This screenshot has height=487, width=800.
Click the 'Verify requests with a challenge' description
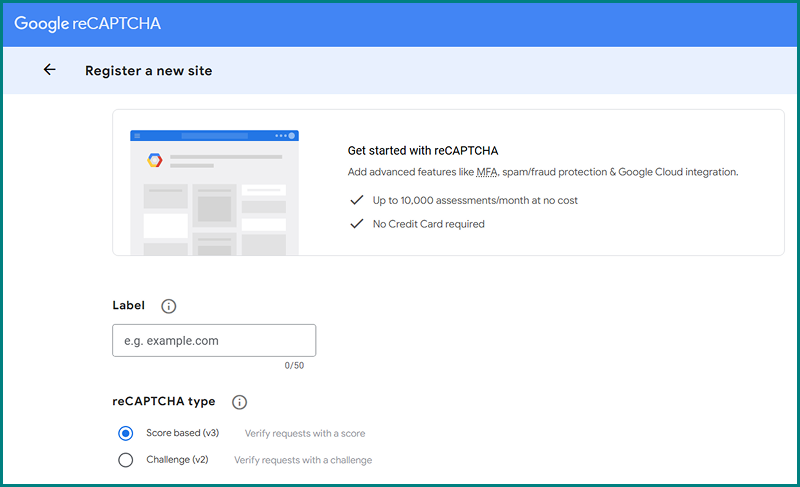[303, 460]
